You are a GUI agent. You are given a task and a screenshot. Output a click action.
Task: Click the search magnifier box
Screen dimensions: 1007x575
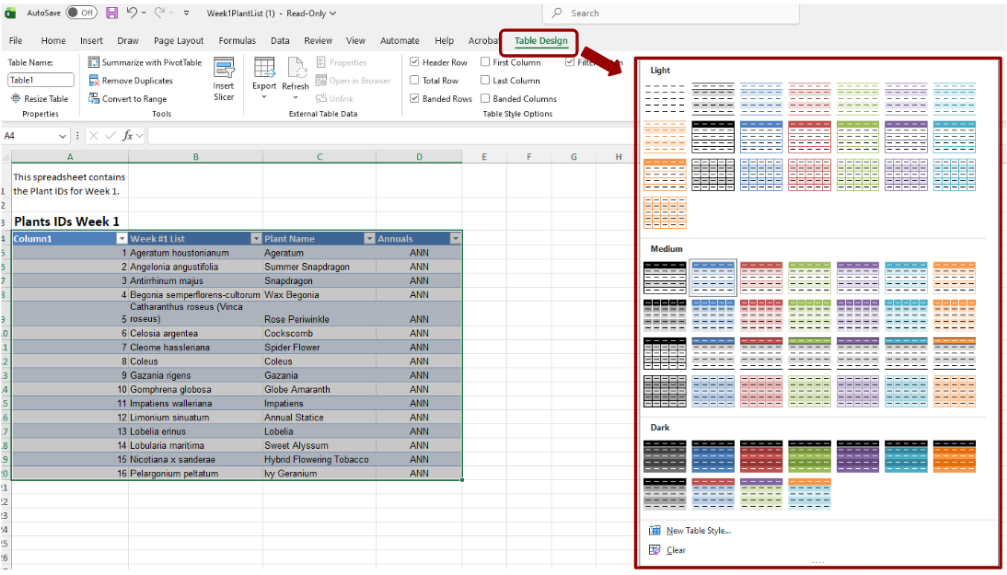coord(671,13)
